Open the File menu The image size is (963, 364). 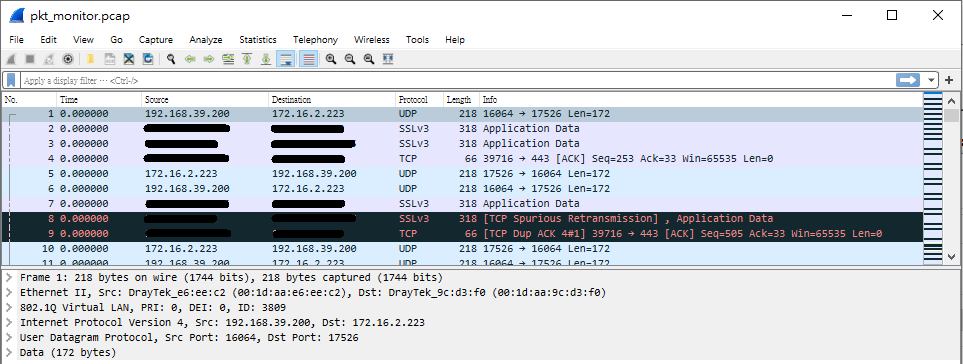click(17, 40)
